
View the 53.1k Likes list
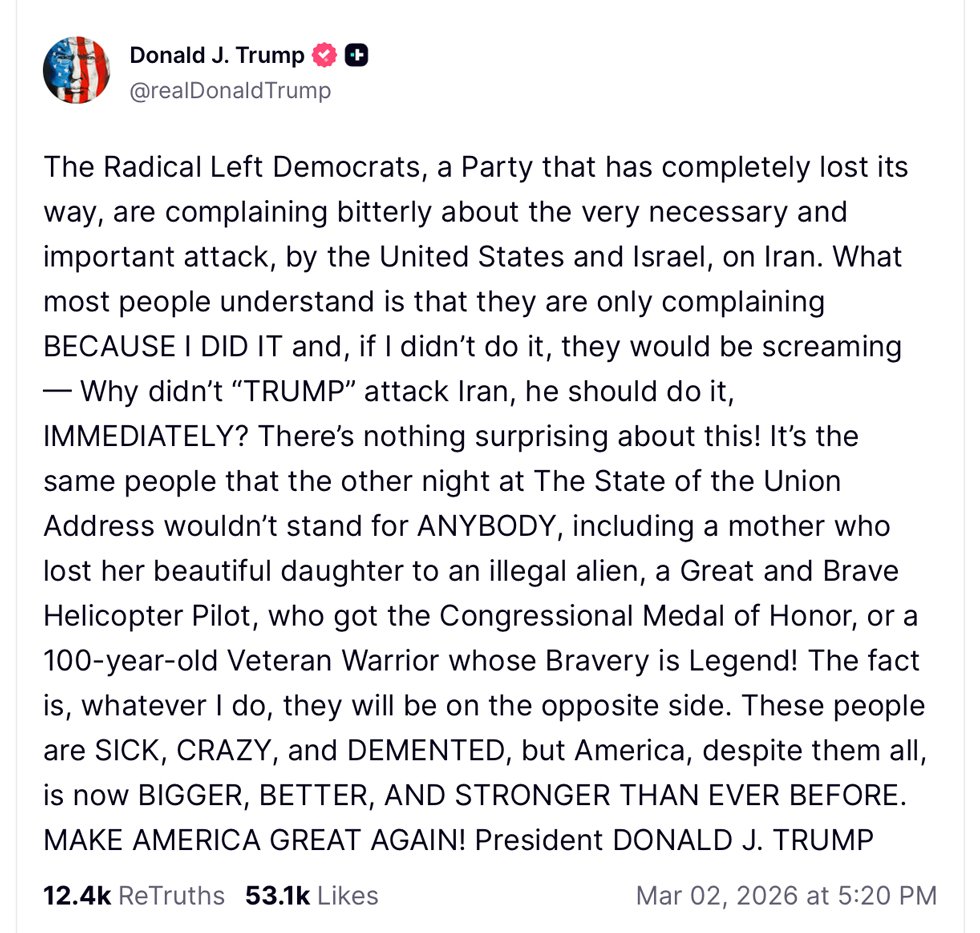pos(312,895)
